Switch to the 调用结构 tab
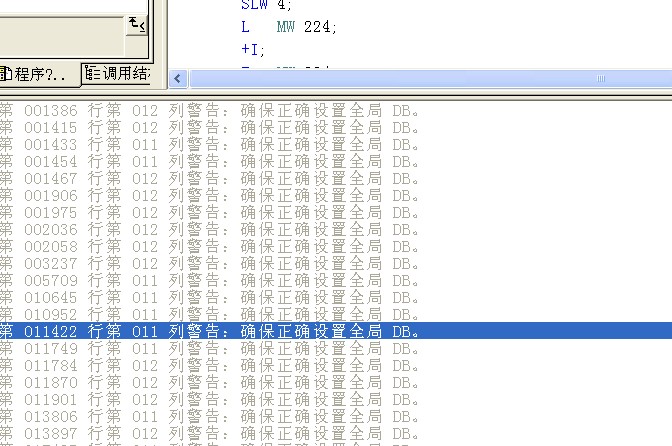 (x=117, y=74)
